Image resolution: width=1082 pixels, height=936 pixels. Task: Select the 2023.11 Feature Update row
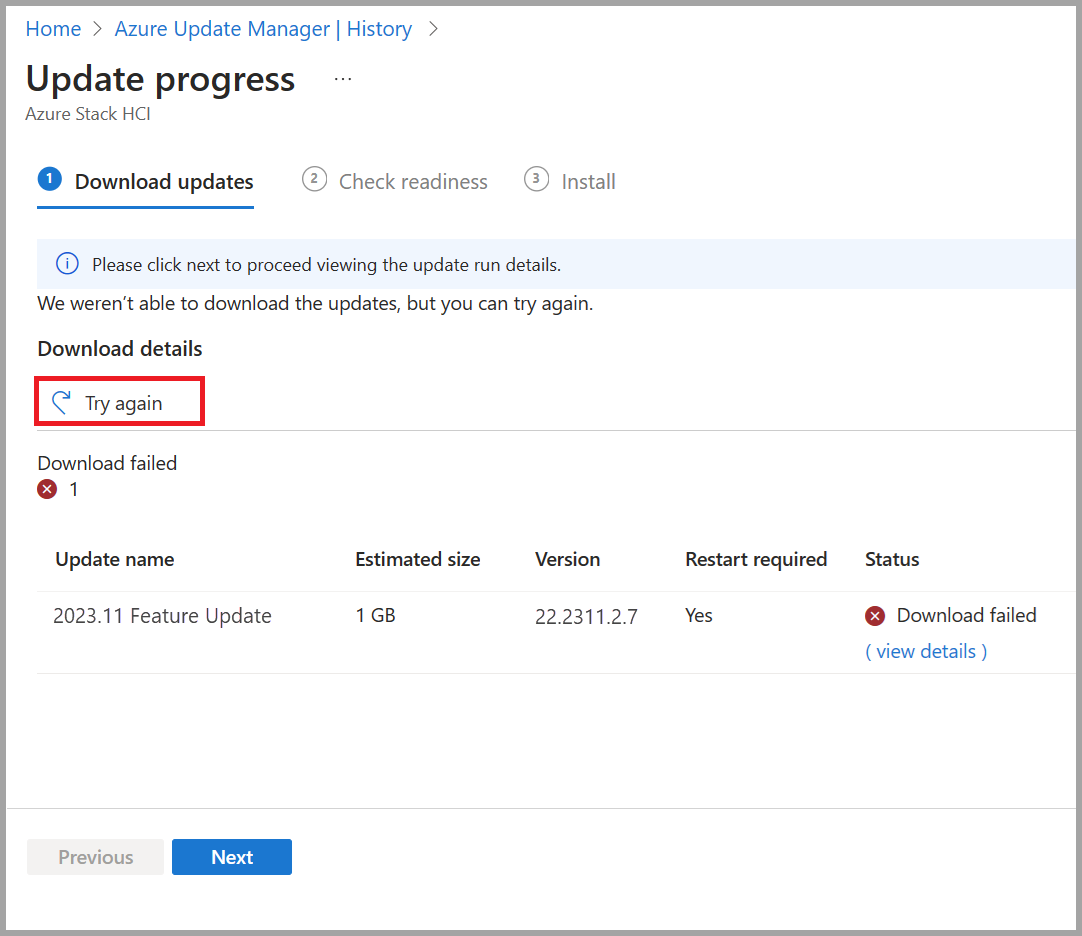click(x=556, y=632)
